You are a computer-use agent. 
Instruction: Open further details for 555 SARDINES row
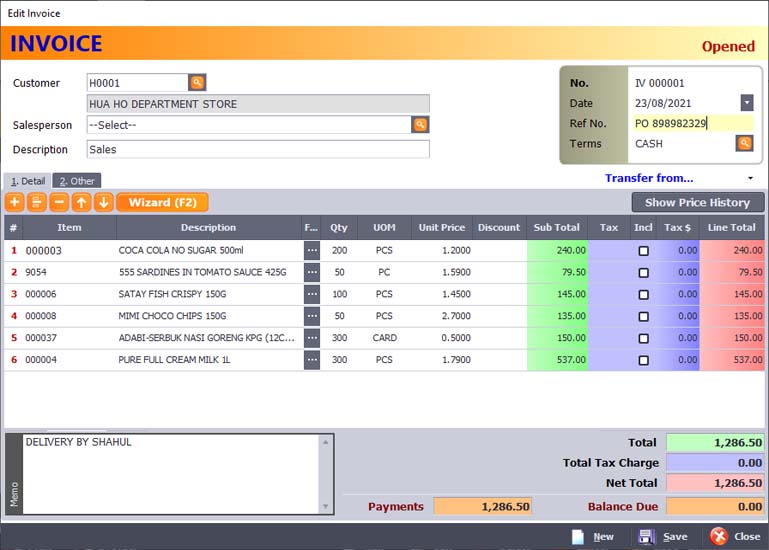(312, 272)
